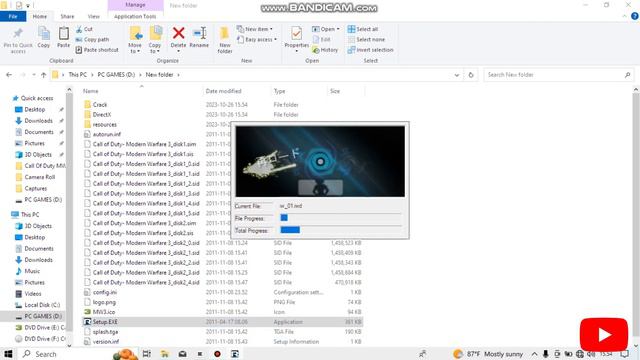Click PC GAMES (D:) in breadcrumb
This screenshot has height=360, width=640.
pyautogui.click(x=116, y=75)
